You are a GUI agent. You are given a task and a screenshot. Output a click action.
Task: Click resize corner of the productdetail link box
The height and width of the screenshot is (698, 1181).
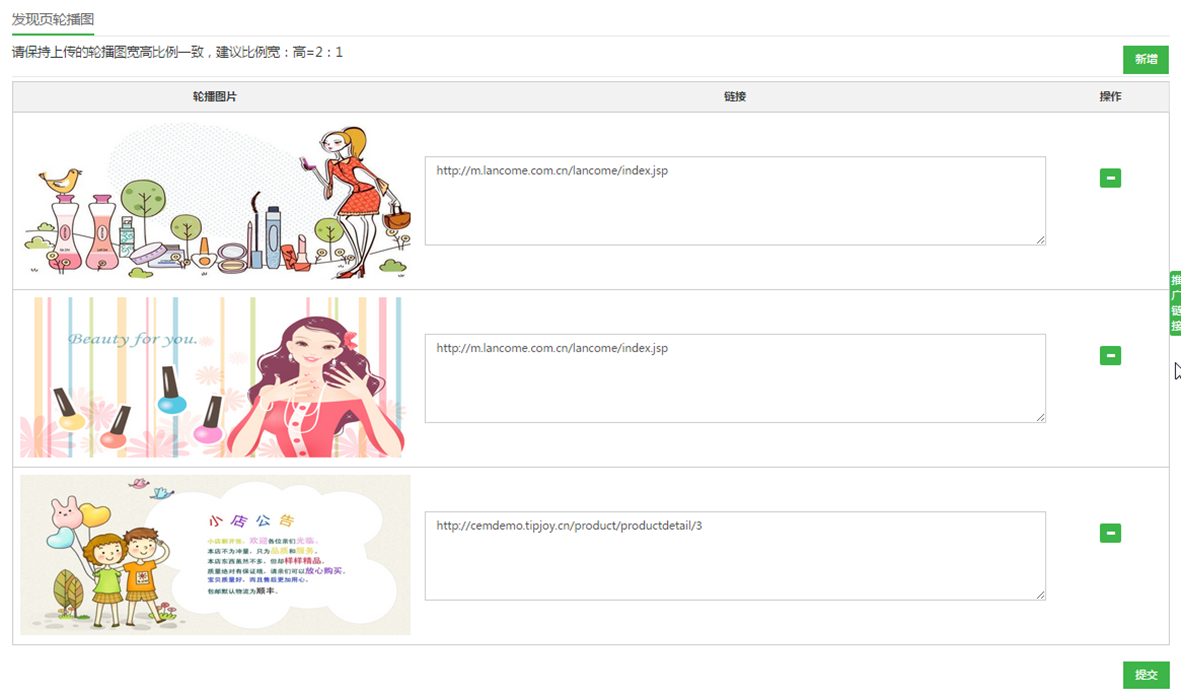(x=1040, y=595)
